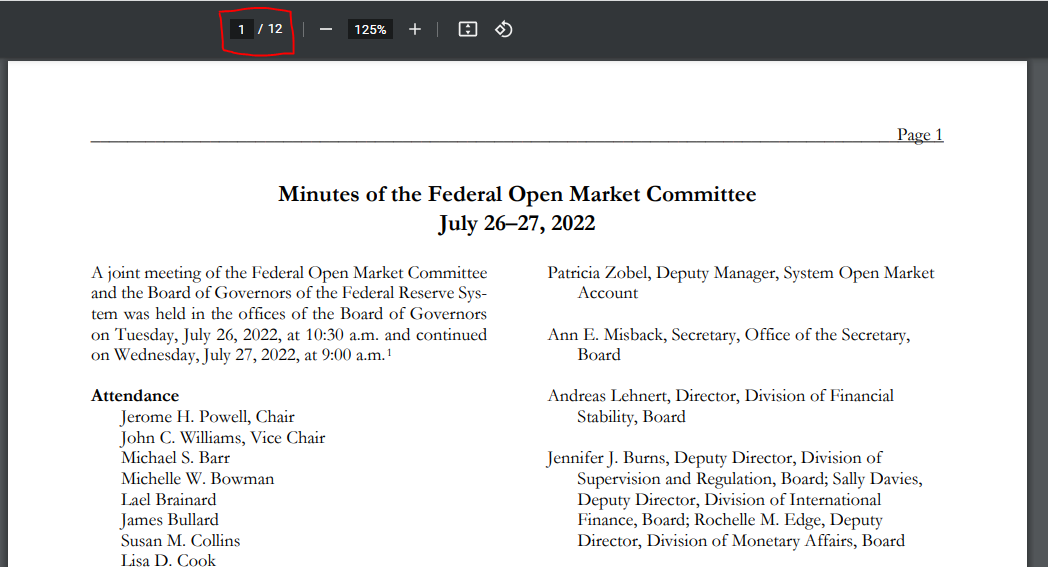Viewport: 1048px width, 567px height.
Task: Click the title 'Minutes of the Federal Open Market Committee'
Action: tap(517, 194)
